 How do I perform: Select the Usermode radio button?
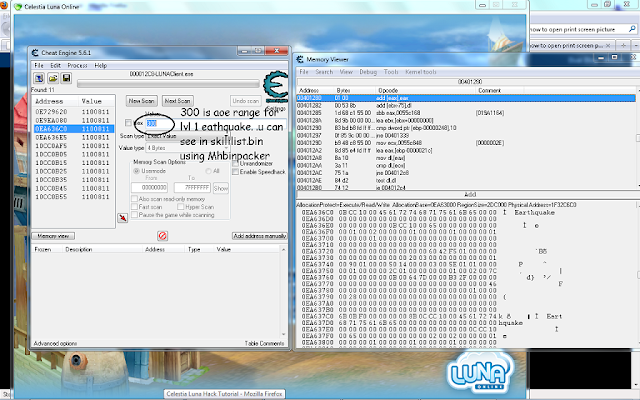coord(136,171)
